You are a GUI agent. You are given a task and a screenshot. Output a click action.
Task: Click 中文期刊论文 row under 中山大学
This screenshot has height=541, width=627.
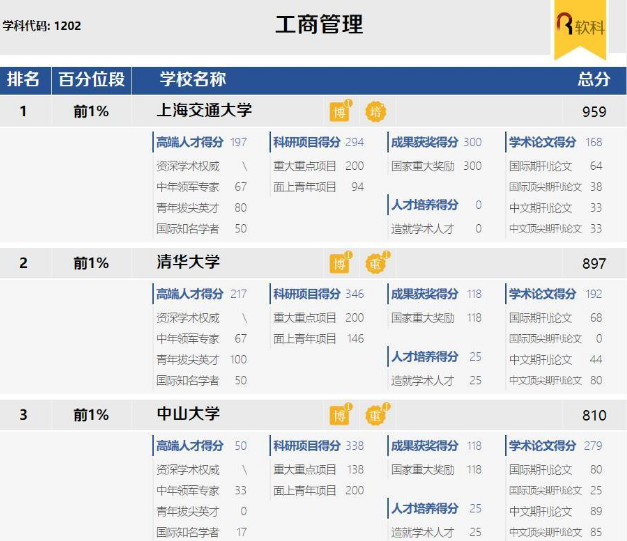(x=556, y=511)
